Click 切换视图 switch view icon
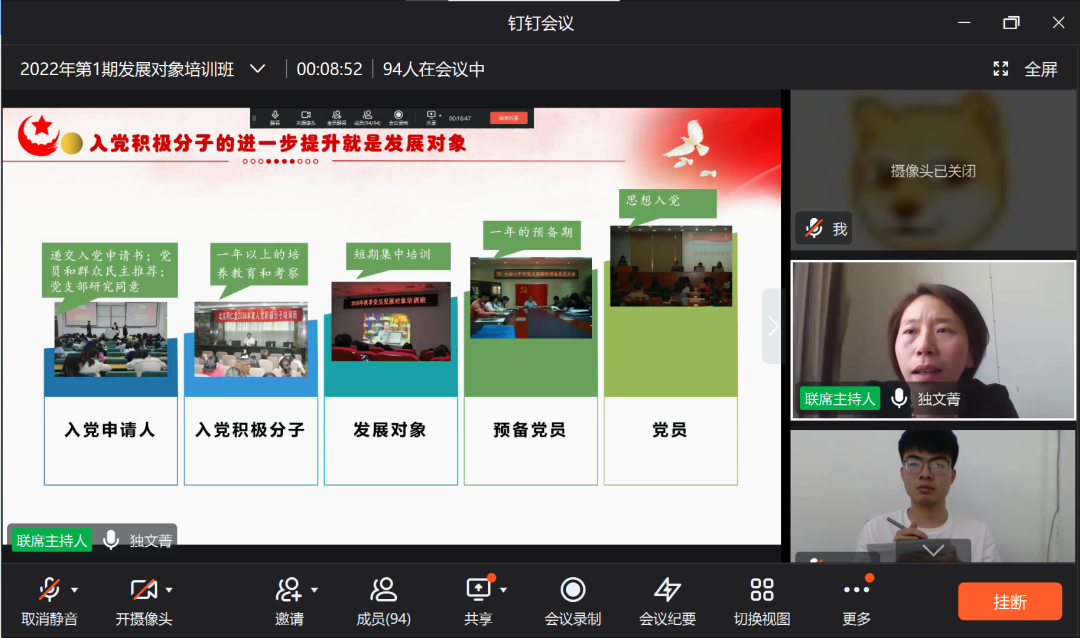The width and height of the screenshot is (1080, 638). point(762,590)
